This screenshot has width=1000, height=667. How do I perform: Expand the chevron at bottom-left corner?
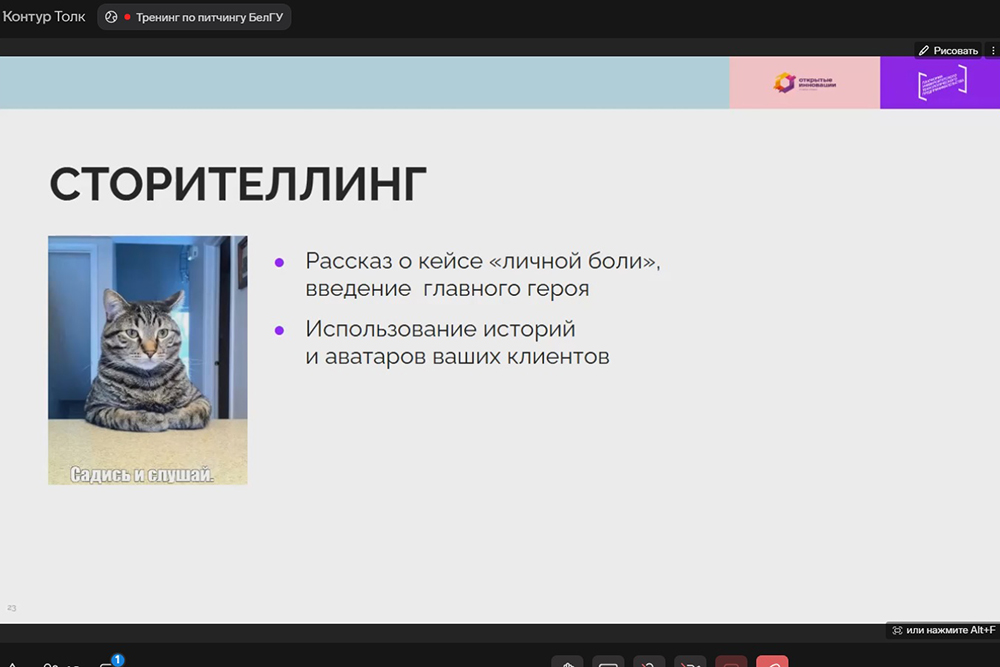(12, 663)
